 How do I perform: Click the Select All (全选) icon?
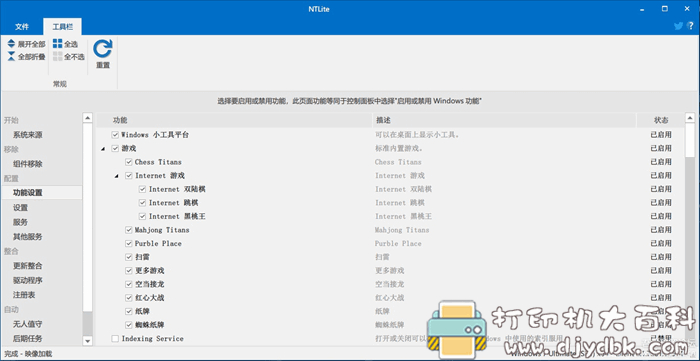pos(58,44)
